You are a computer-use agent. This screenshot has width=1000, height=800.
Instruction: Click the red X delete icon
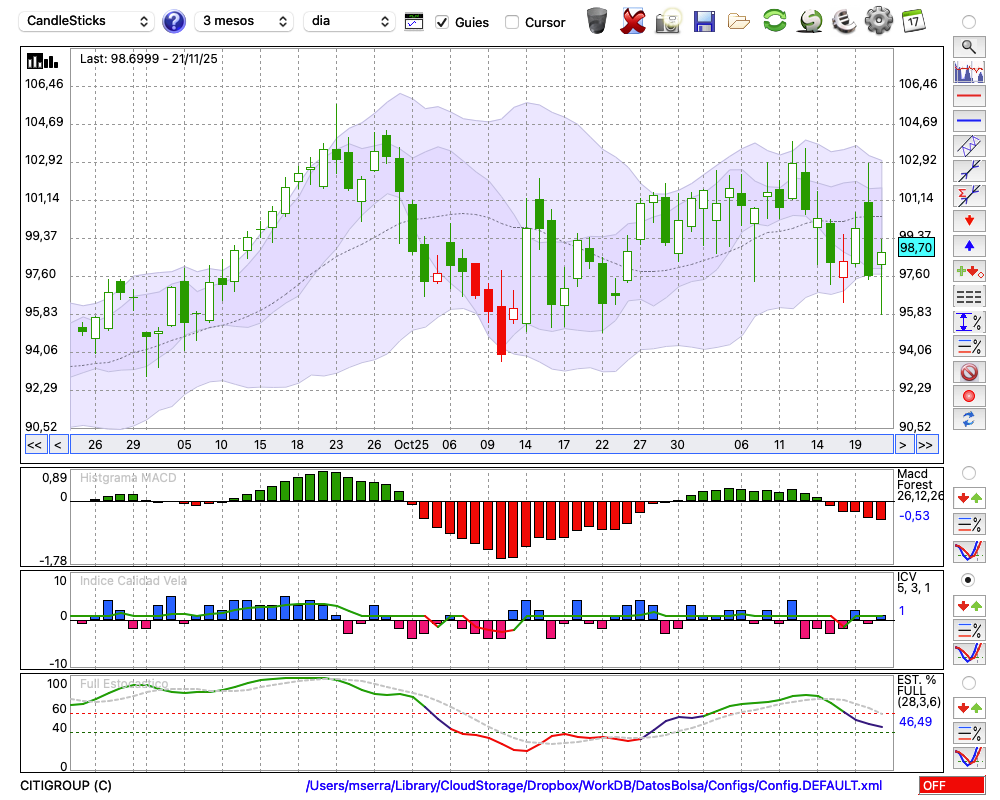pyautogui.click(x=632, y=21)
